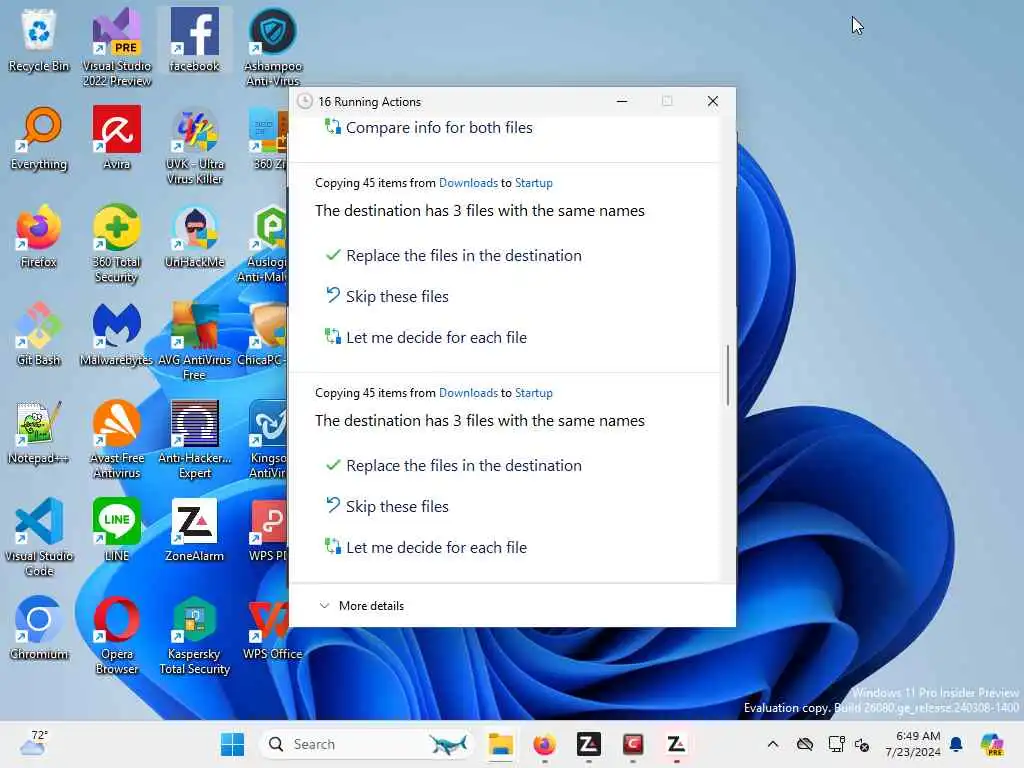The height and width of the screenshot is (768, 1024).
Task: Open the weather widget showing 72°
Action: click(x=34, y=744)
